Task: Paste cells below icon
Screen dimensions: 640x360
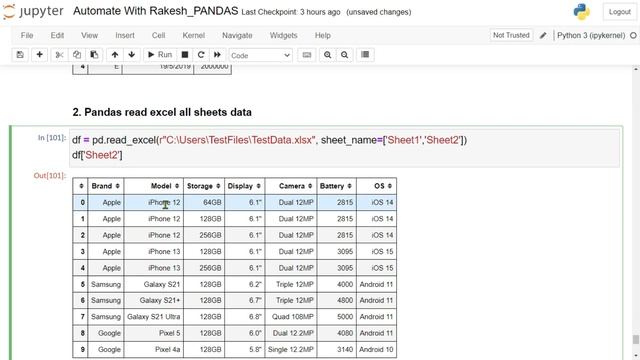Action: coord(94,55)
